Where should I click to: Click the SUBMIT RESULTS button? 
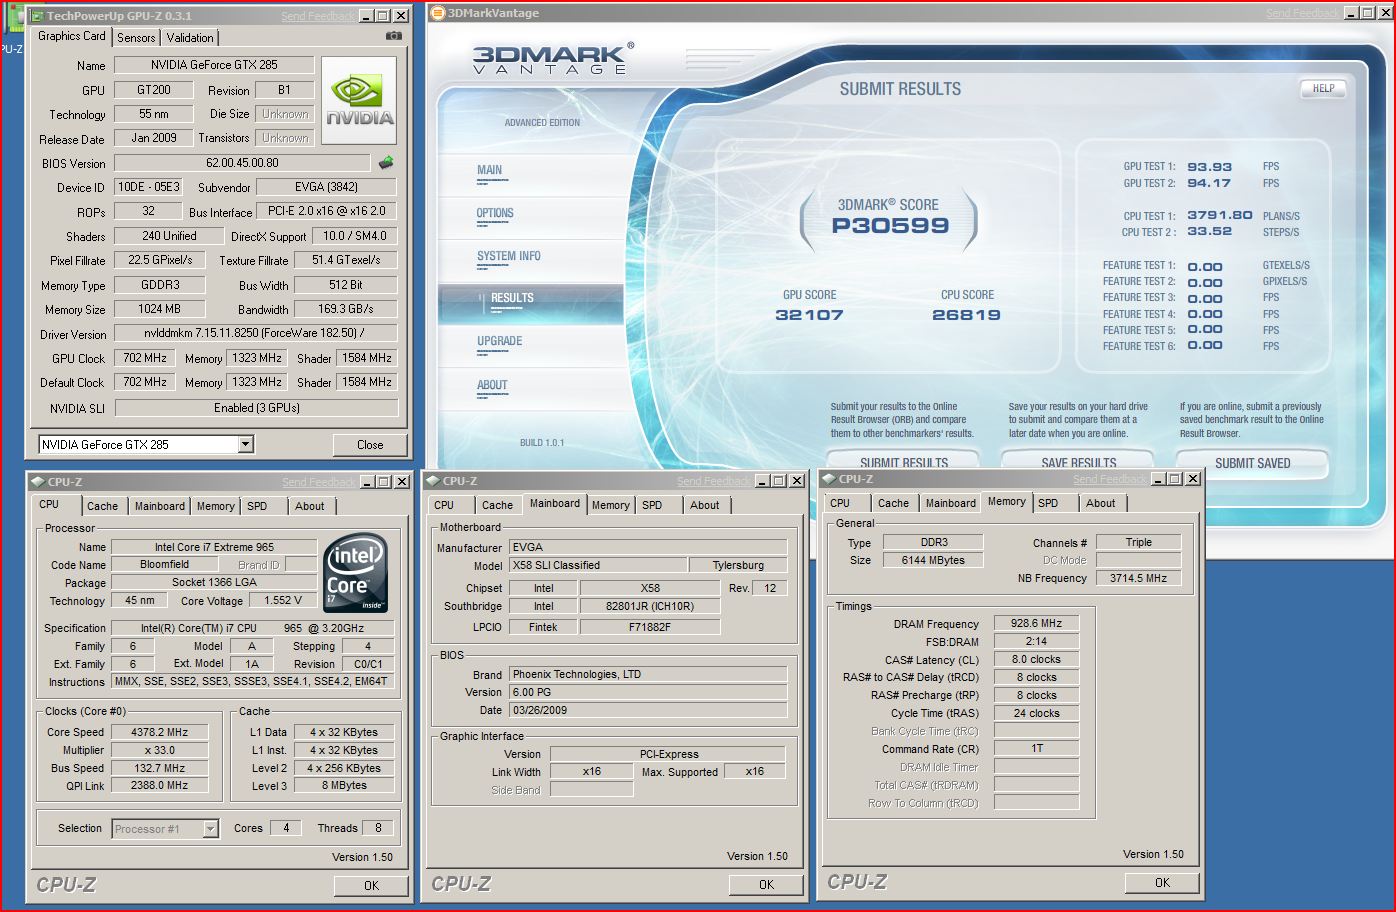coord(904,462)
